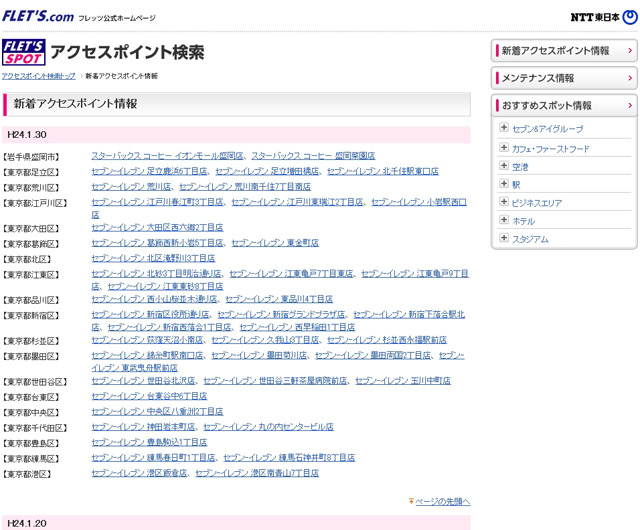Open セブン-イレブン 西小山桜並木通り店 link
The height and width of the screenshot is (530, 640).
(x=154, y=299)
